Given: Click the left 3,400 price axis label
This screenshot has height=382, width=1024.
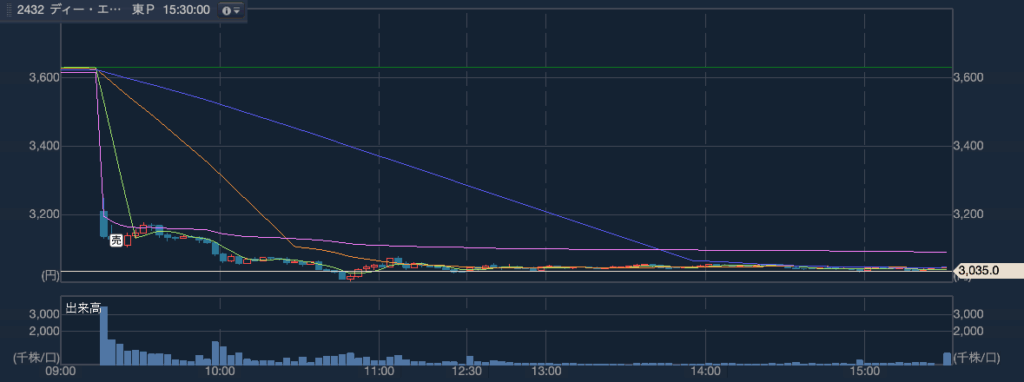Looking at the screenshot, I should point(45,146).
